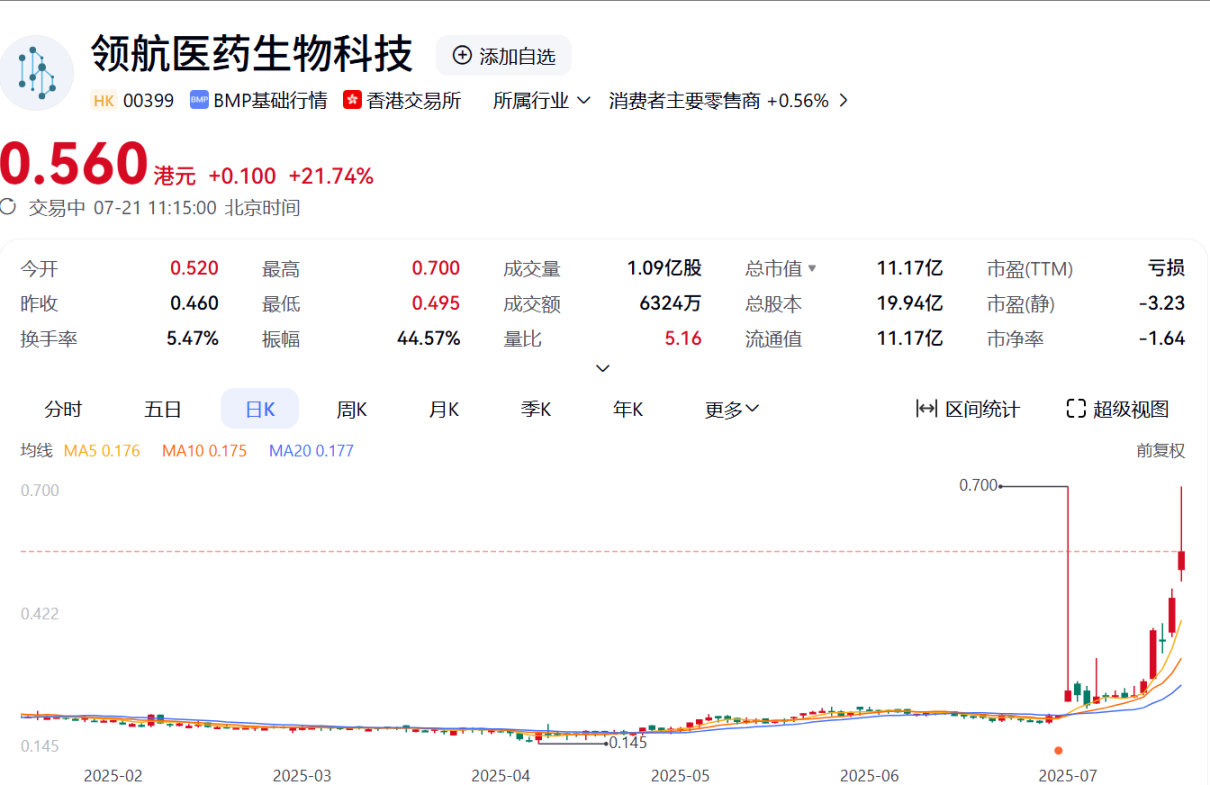1210x785 pixels.
Task: Click the refresh circle beside 交易中
Action: 8,207
